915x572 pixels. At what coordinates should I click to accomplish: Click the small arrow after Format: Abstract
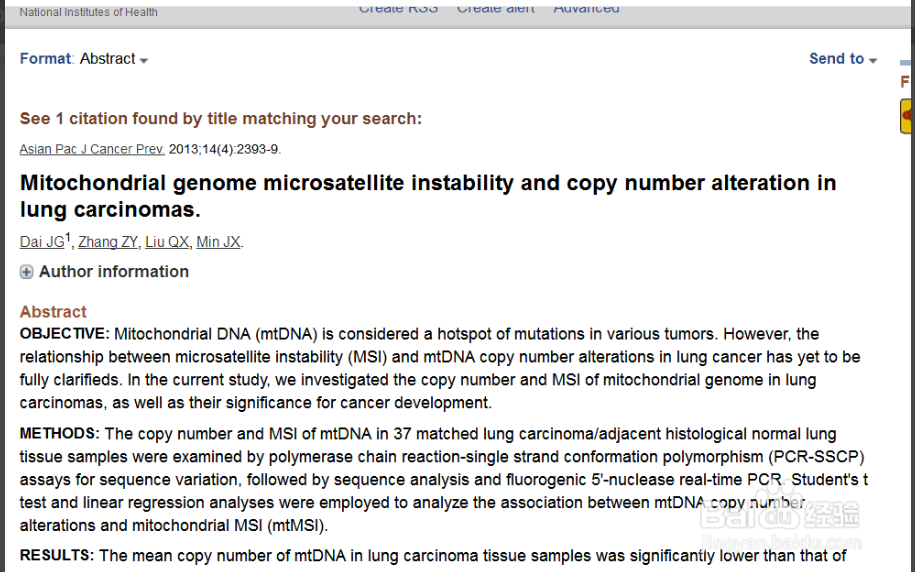coord(144,61)
